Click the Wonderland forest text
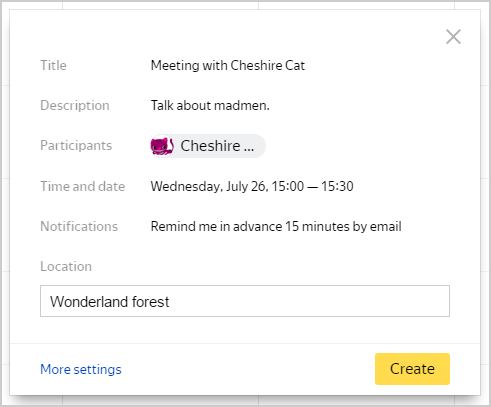This screenshot has width=491, height=407. [x=110, y=302]
